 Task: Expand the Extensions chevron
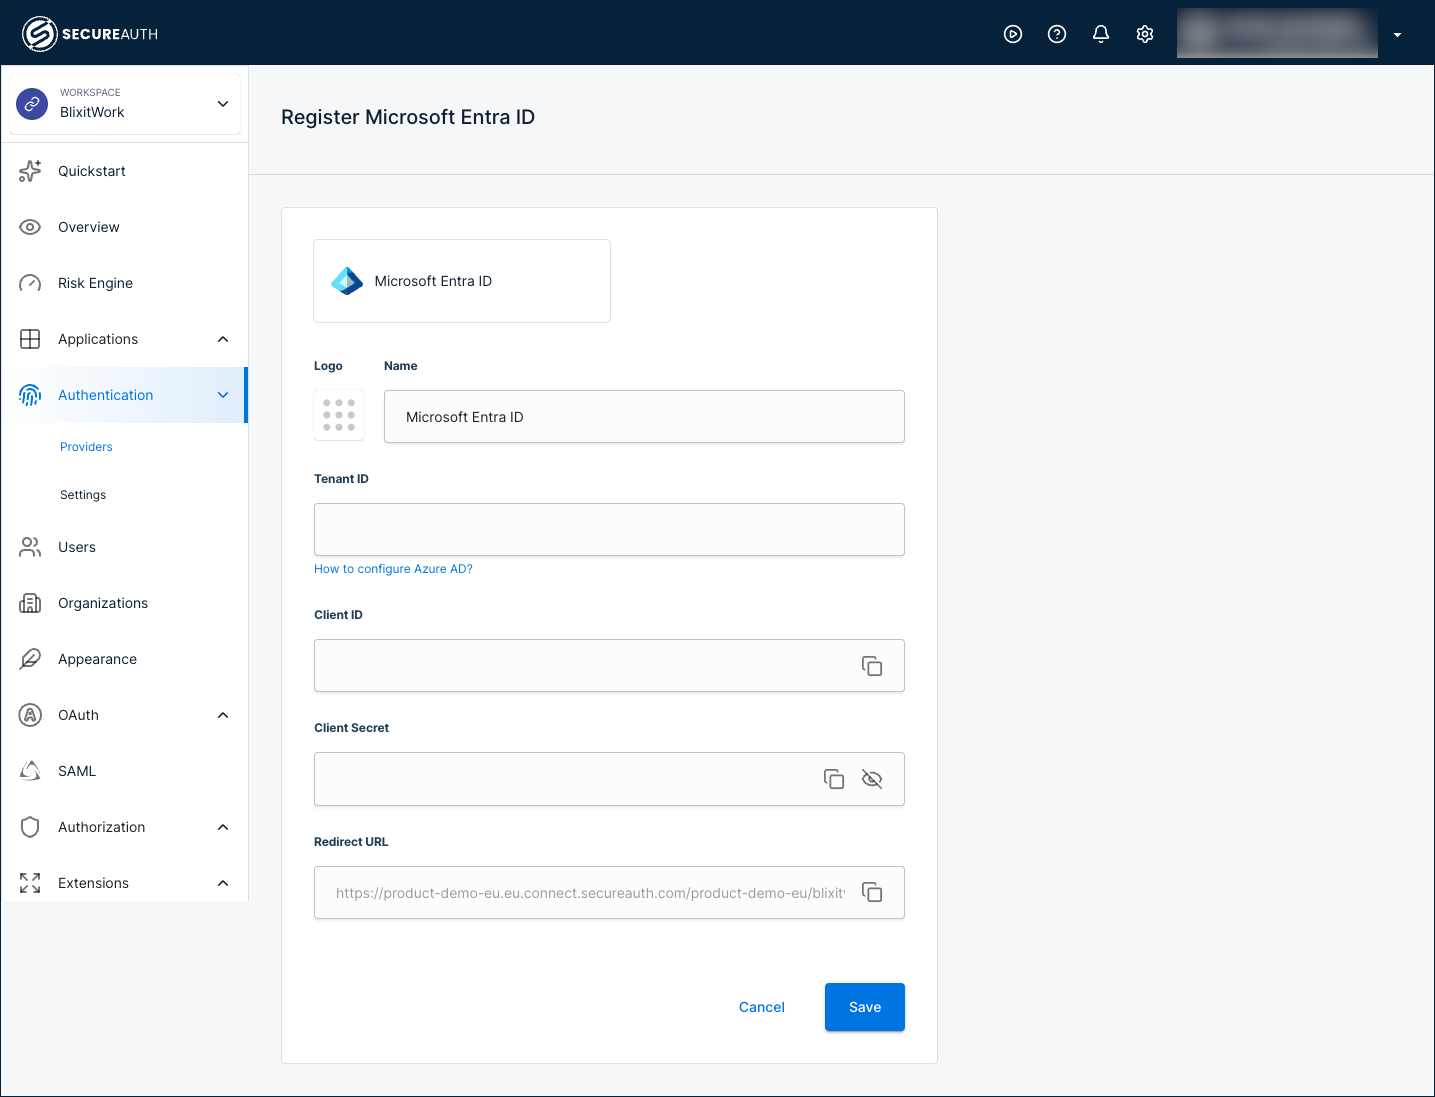coord(223,883)
